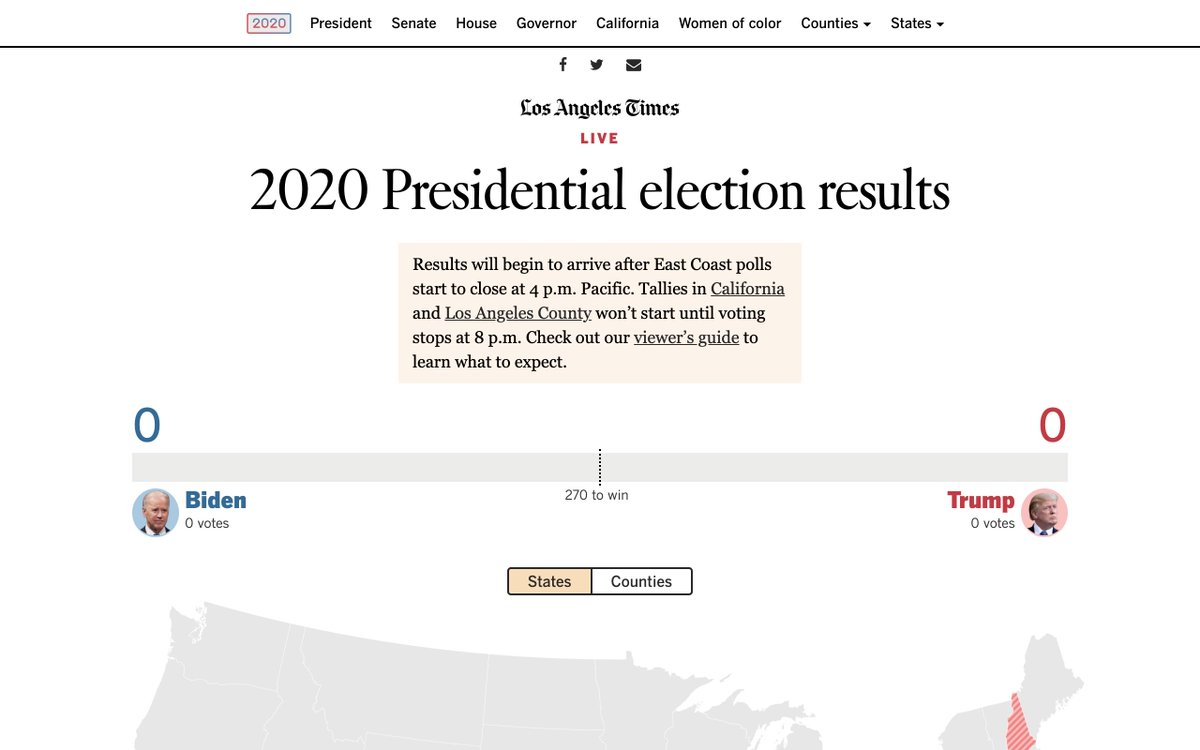1200x750 pixels.
Task: Open the Women of color section
Action: 730,23
